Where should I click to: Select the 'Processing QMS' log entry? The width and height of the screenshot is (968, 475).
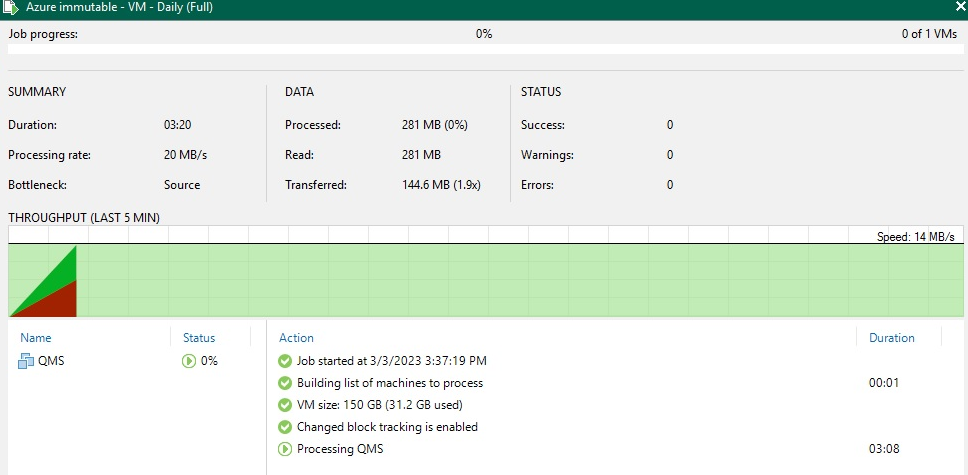pyautogui.click(x=340, y=449)
